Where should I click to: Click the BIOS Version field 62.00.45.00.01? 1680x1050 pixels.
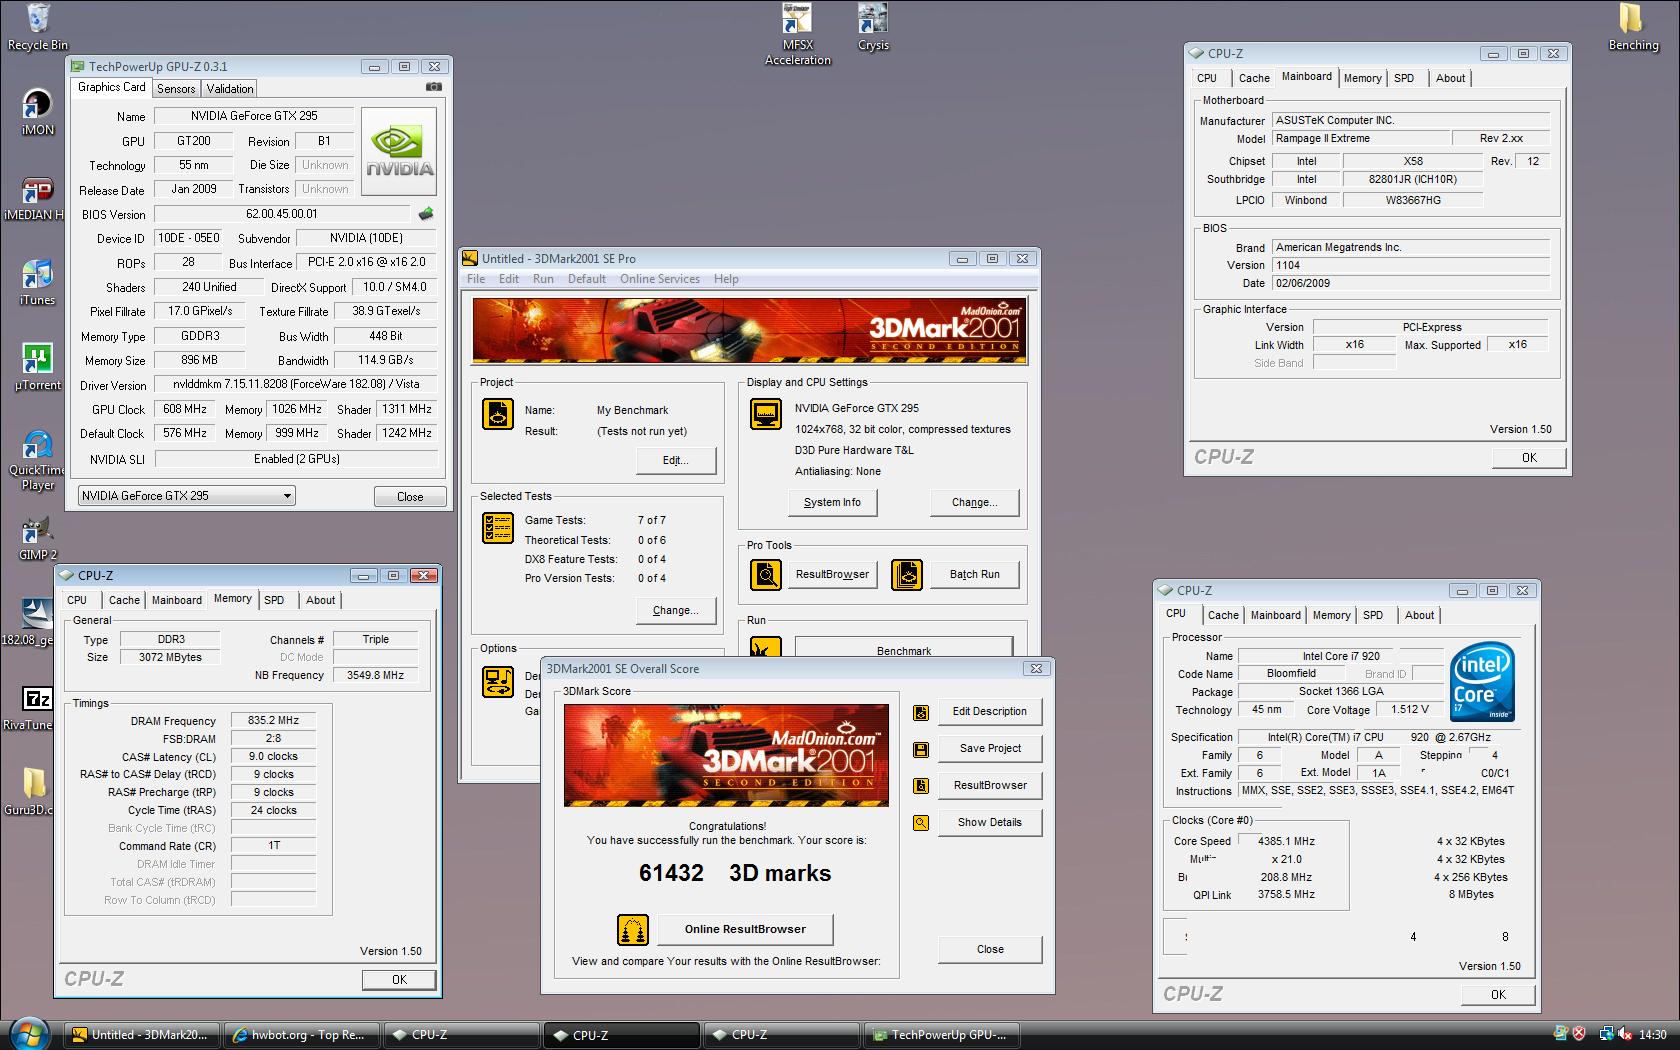(282, 214)
